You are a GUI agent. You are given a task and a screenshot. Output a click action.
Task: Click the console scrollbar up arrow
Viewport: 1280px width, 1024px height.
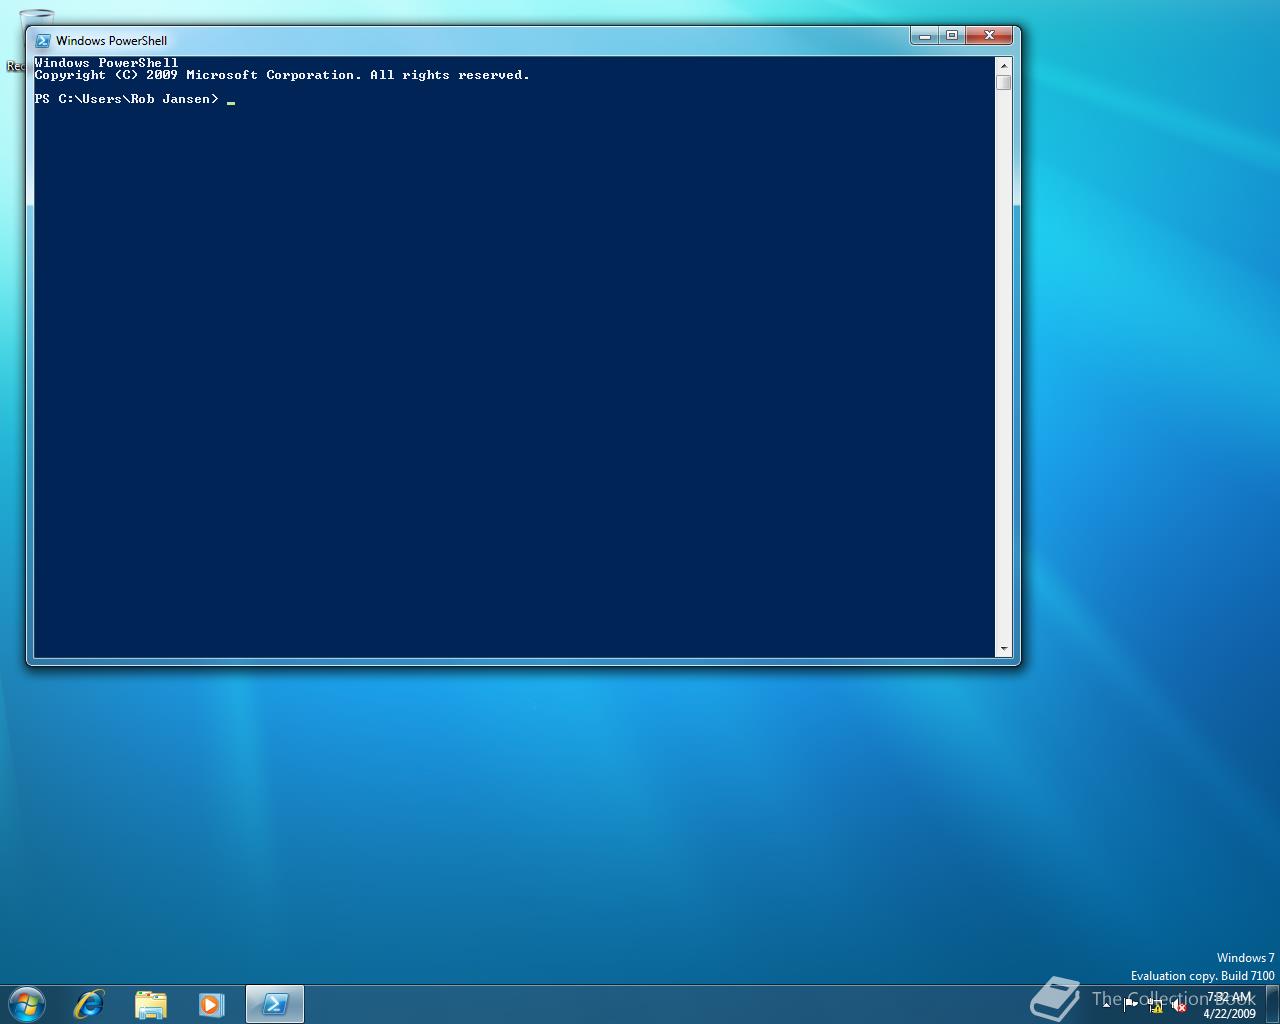tap(1004, 66)
